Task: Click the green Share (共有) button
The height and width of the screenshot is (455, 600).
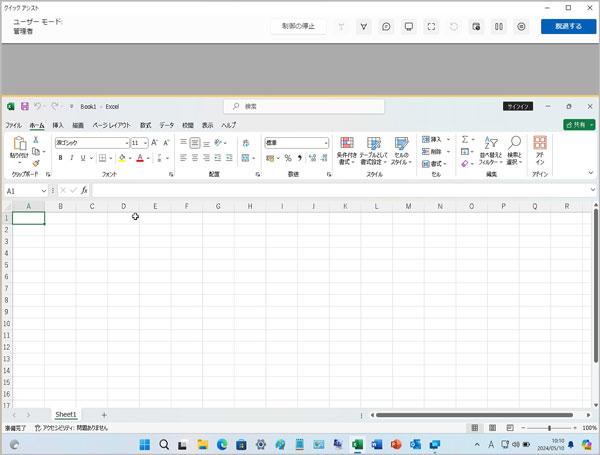Action: point(576,125)
